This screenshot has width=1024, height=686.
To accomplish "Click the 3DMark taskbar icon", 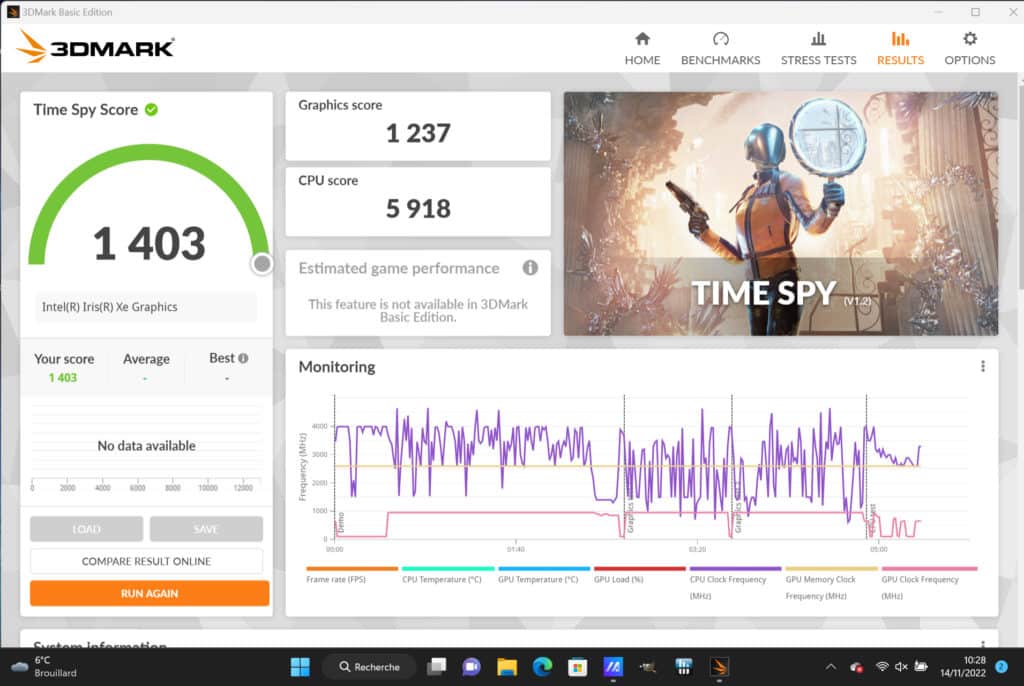I will click(718, 667).
